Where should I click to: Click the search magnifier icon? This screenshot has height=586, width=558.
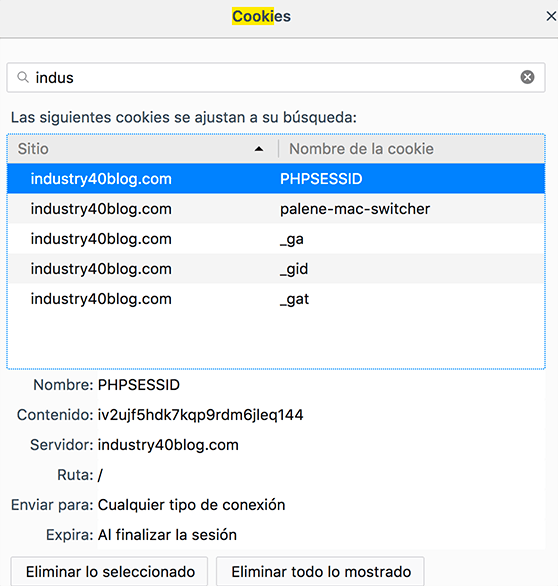23,77
